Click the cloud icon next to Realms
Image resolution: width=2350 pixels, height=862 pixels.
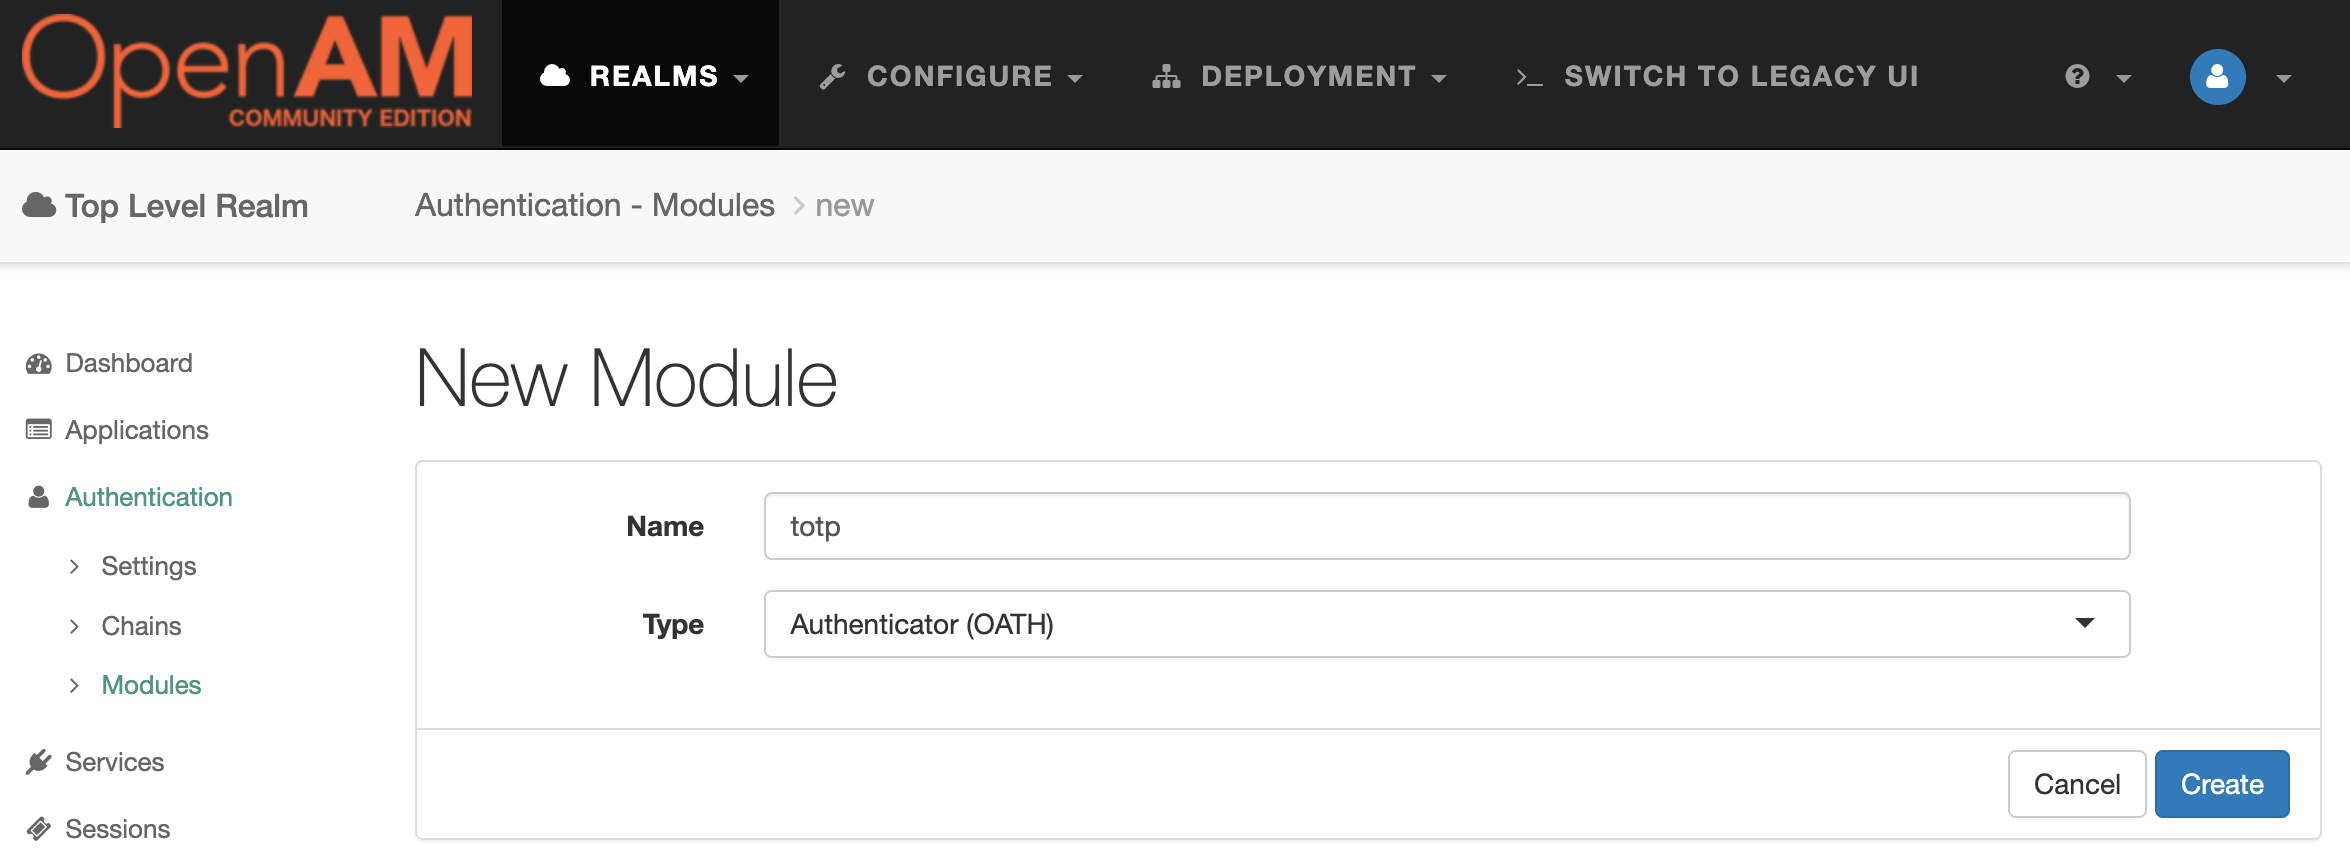click(x=555, y=76)
